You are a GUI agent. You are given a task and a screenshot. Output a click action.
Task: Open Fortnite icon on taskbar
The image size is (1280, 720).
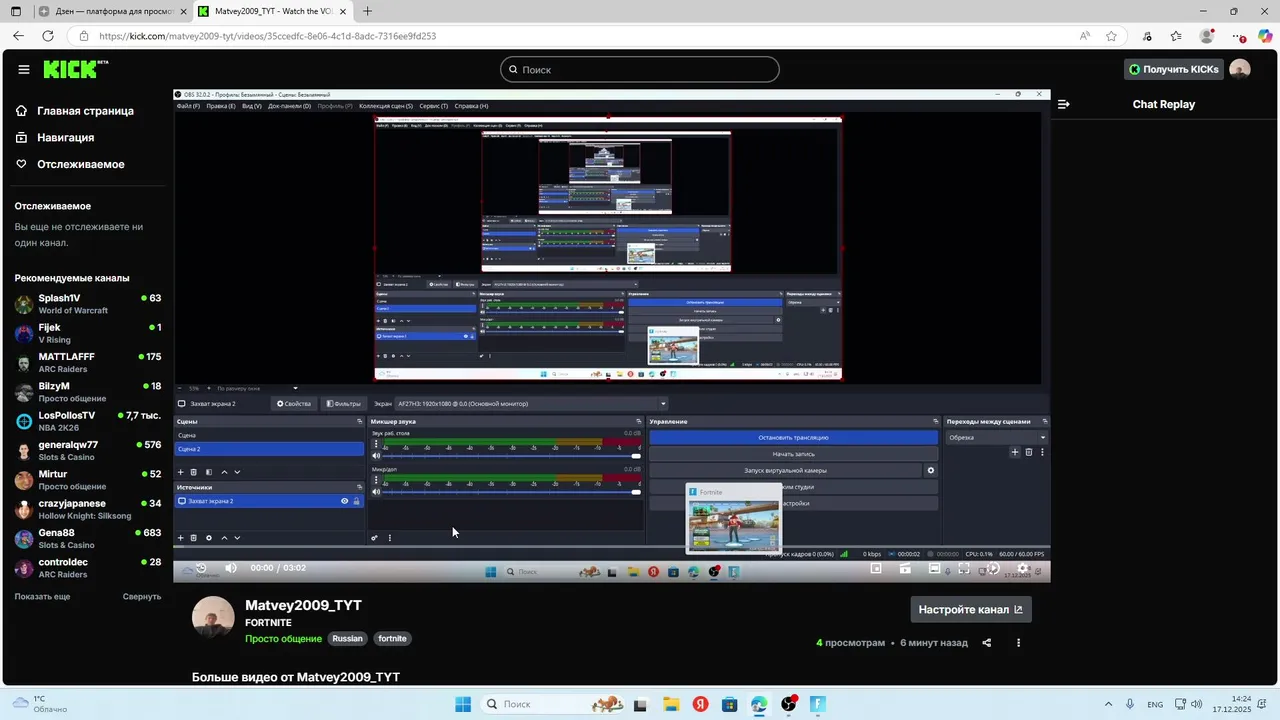point(818,704)
